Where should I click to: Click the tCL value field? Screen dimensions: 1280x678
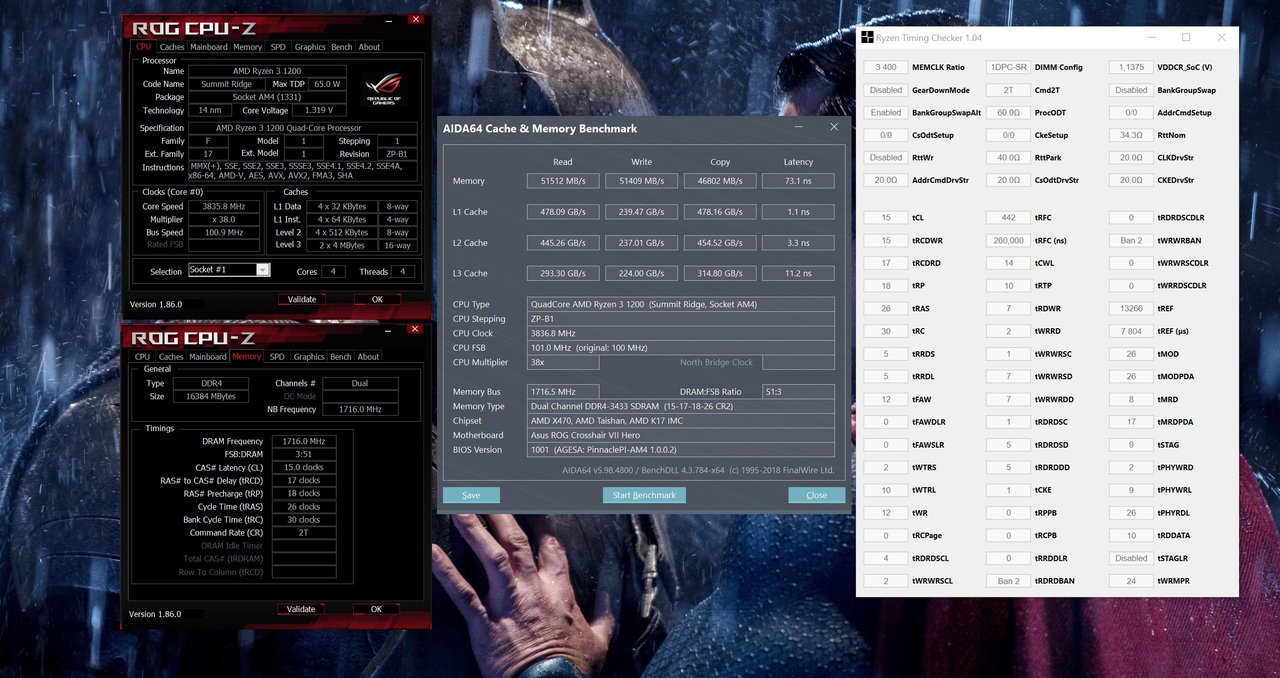pyautogui.click(x=885, y=217)
